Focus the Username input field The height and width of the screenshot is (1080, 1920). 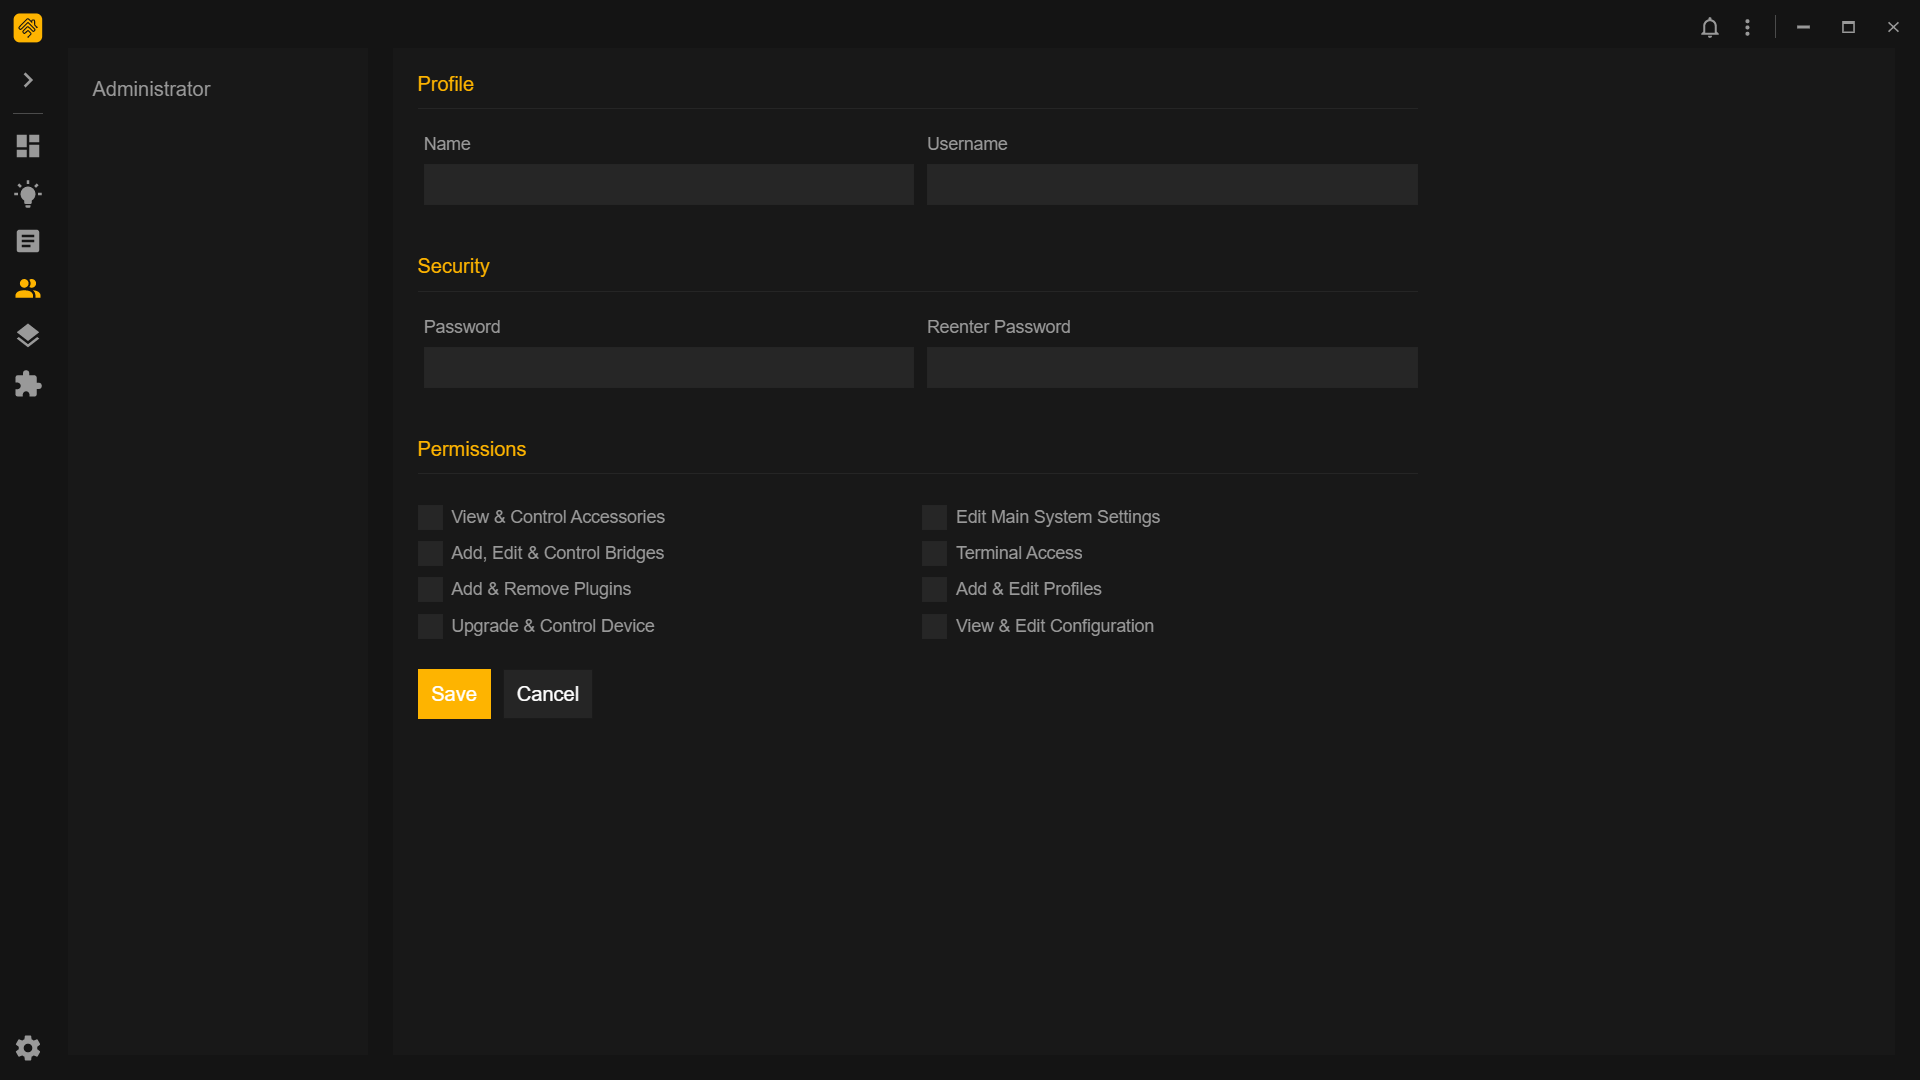pos(1171,185)
